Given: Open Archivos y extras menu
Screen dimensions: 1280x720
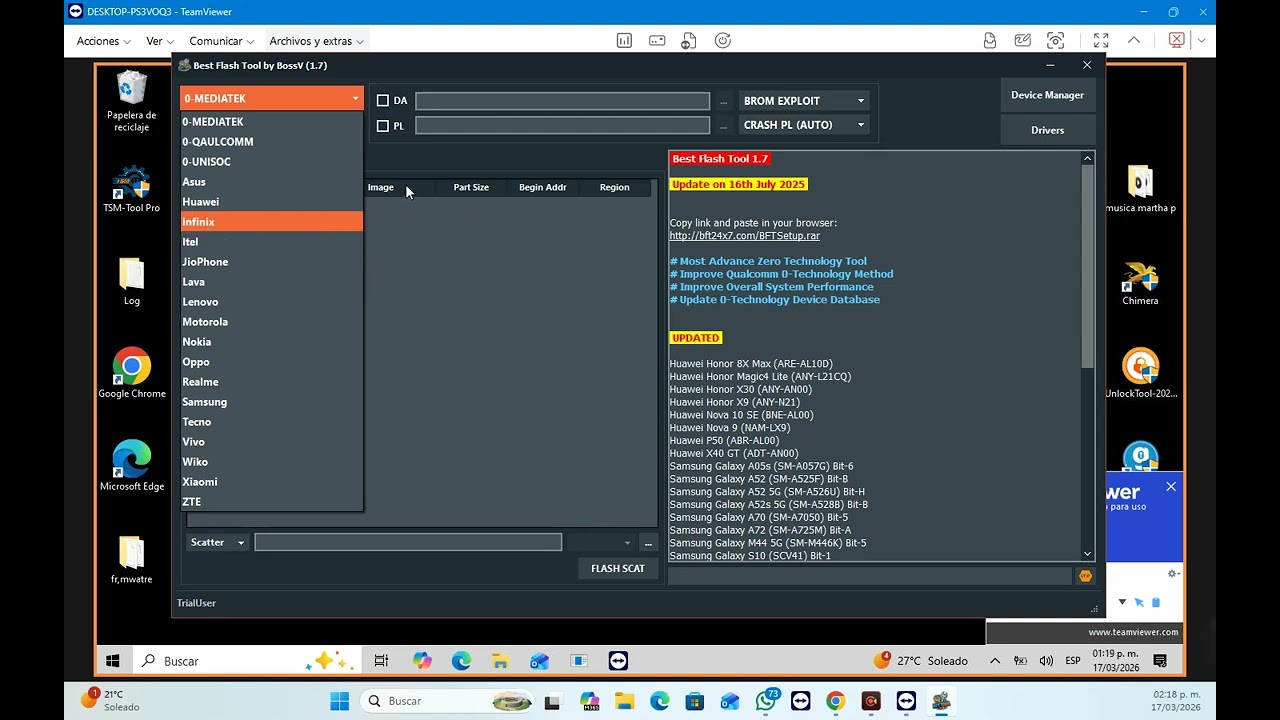Looking at the screenshot, I should pyautogui.click(x=316, y=41).
